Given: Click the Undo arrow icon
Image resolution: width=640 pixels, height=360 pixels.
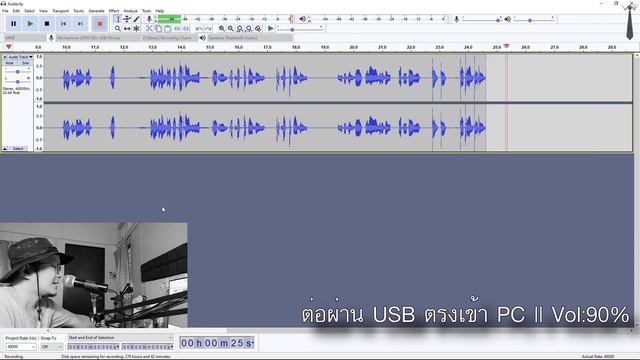Looking at the screenshot, I should click(199, 29).
